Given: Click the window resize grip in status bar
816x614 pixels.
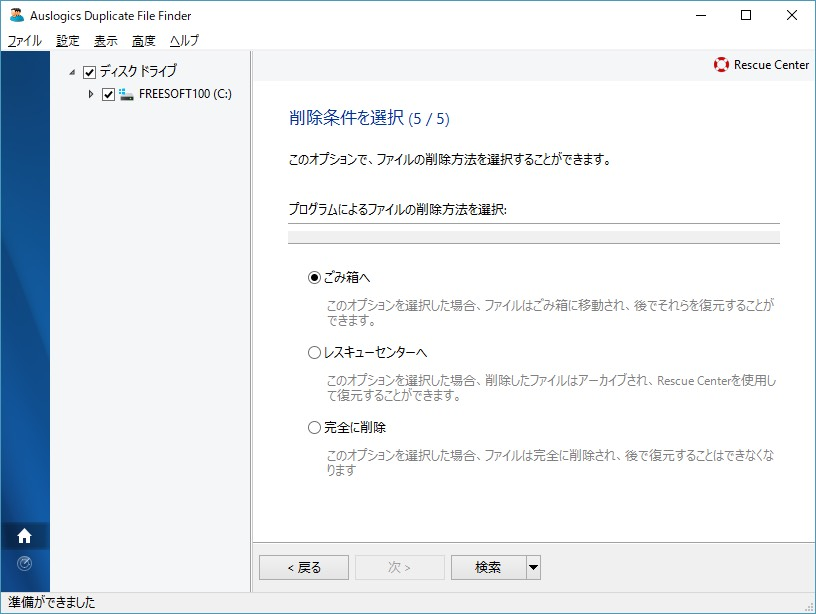Looking at the screenshot, I should tap(809, 607).
